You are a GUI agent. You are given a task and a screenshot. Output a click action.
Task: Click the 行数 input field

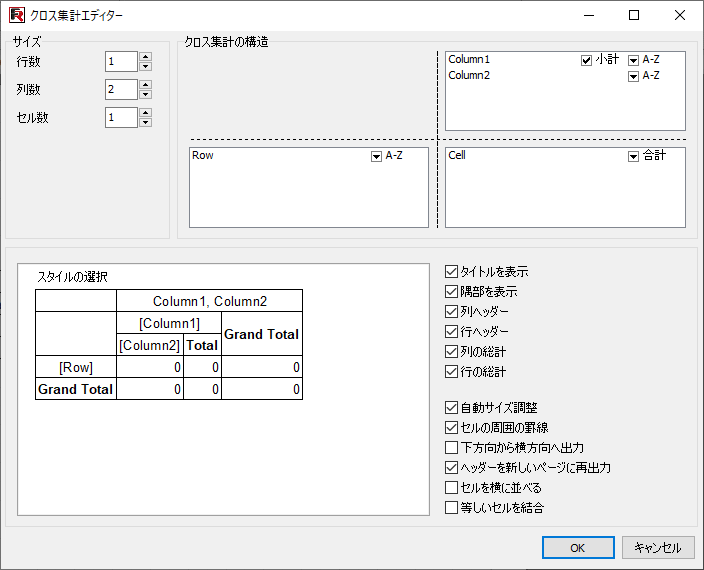(x=120, y=62)
